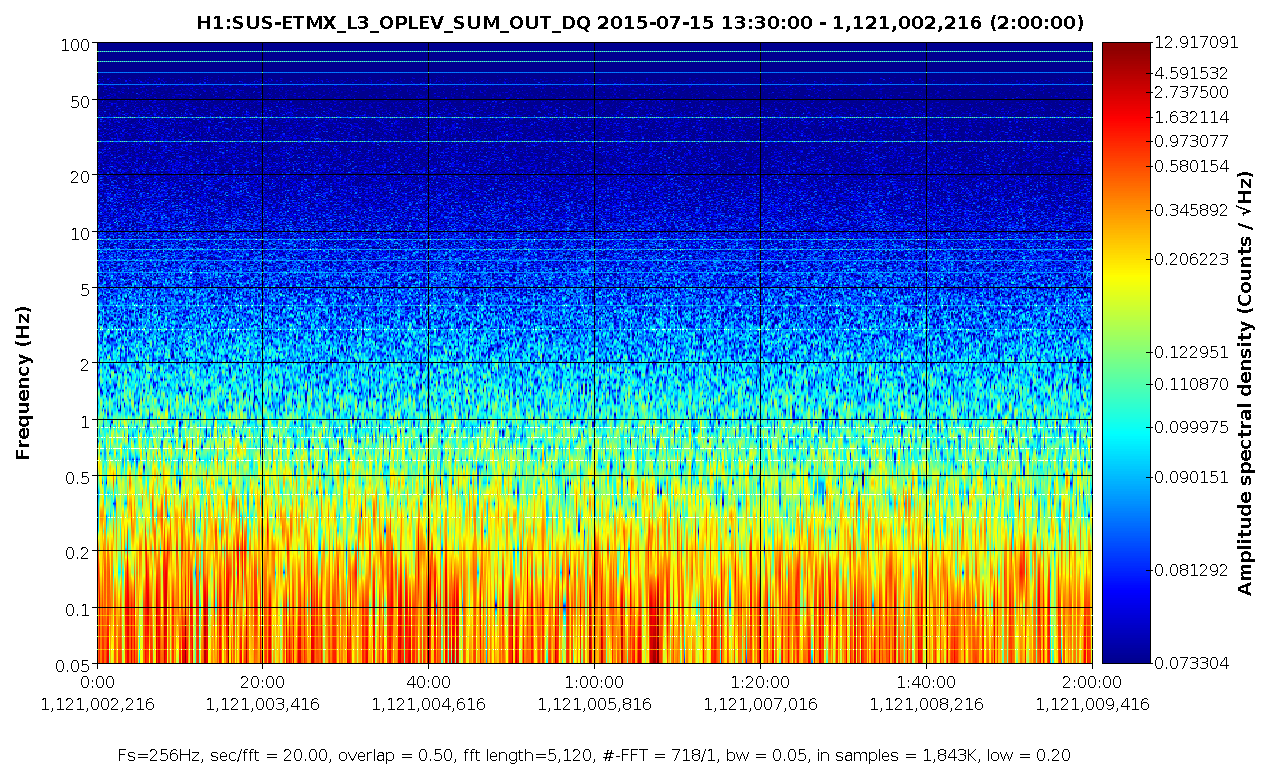
Task: Click the '1:00:00' time axis label
Action: pos(594,684)
